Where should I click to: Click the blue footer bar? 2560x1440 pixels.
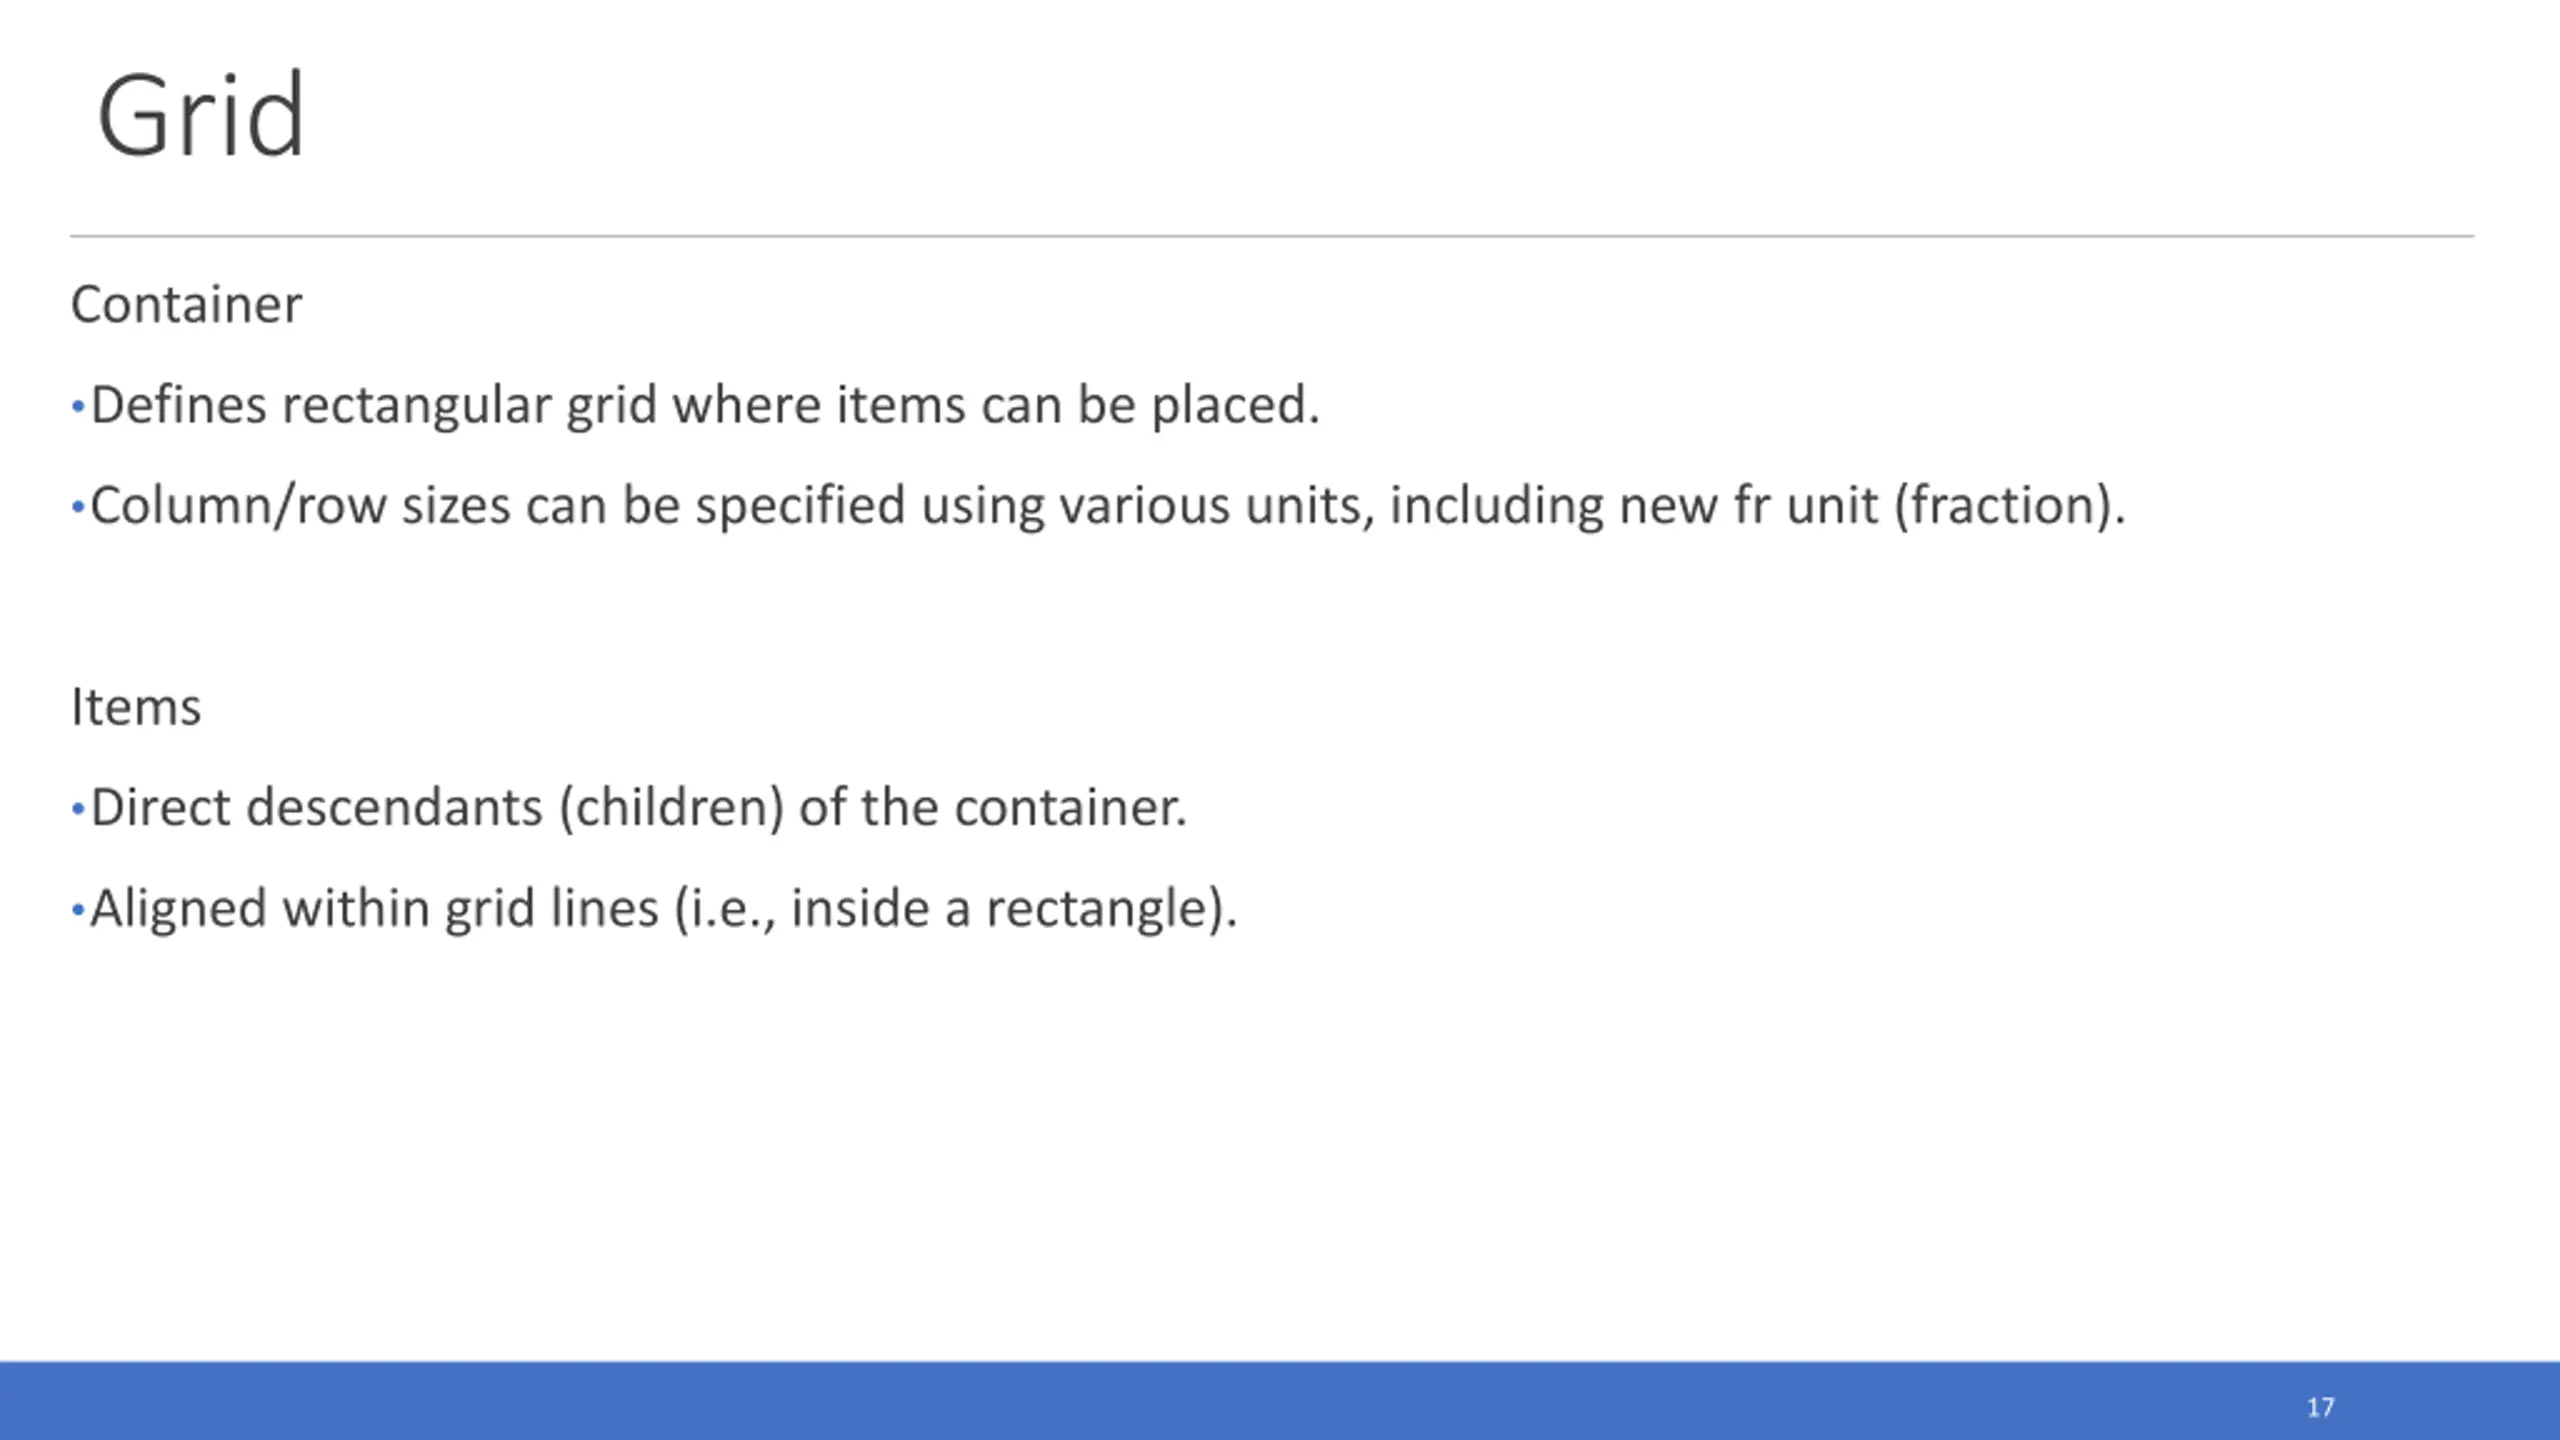coord(1280,1400)
